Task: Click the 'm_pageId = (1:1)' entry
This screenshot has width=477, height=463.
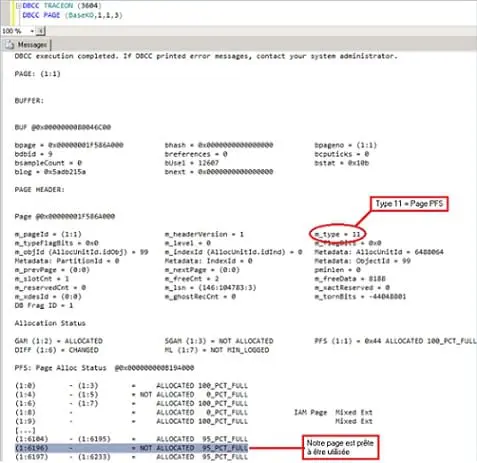Action: click(x=48, y=234)
